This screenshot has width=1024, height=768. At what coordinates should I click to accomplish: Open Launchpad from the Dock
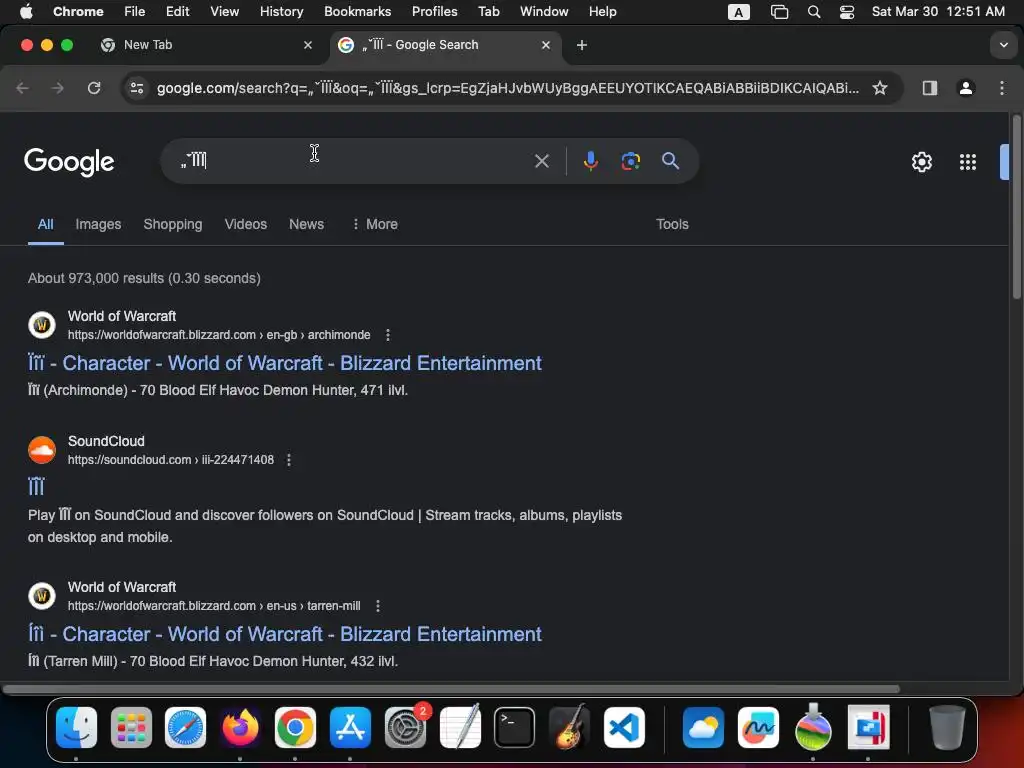(131, 727)
